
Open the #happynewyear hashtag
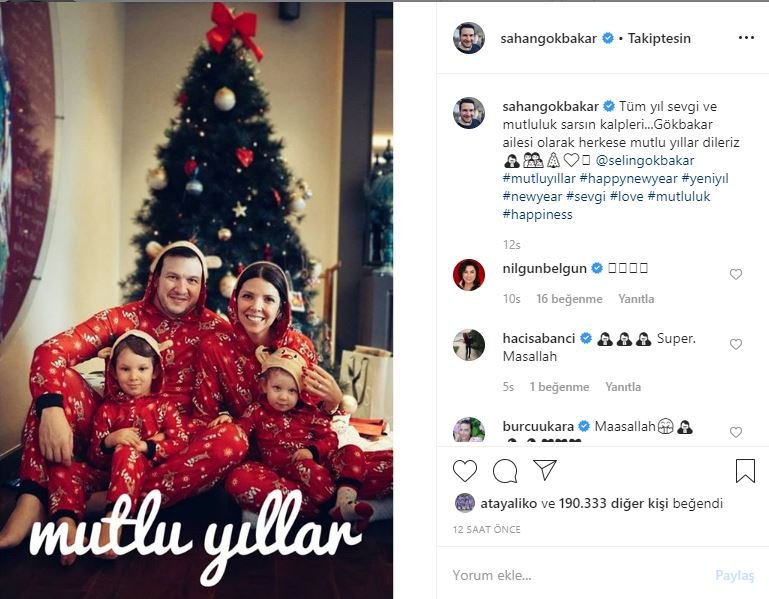point(628,179)
